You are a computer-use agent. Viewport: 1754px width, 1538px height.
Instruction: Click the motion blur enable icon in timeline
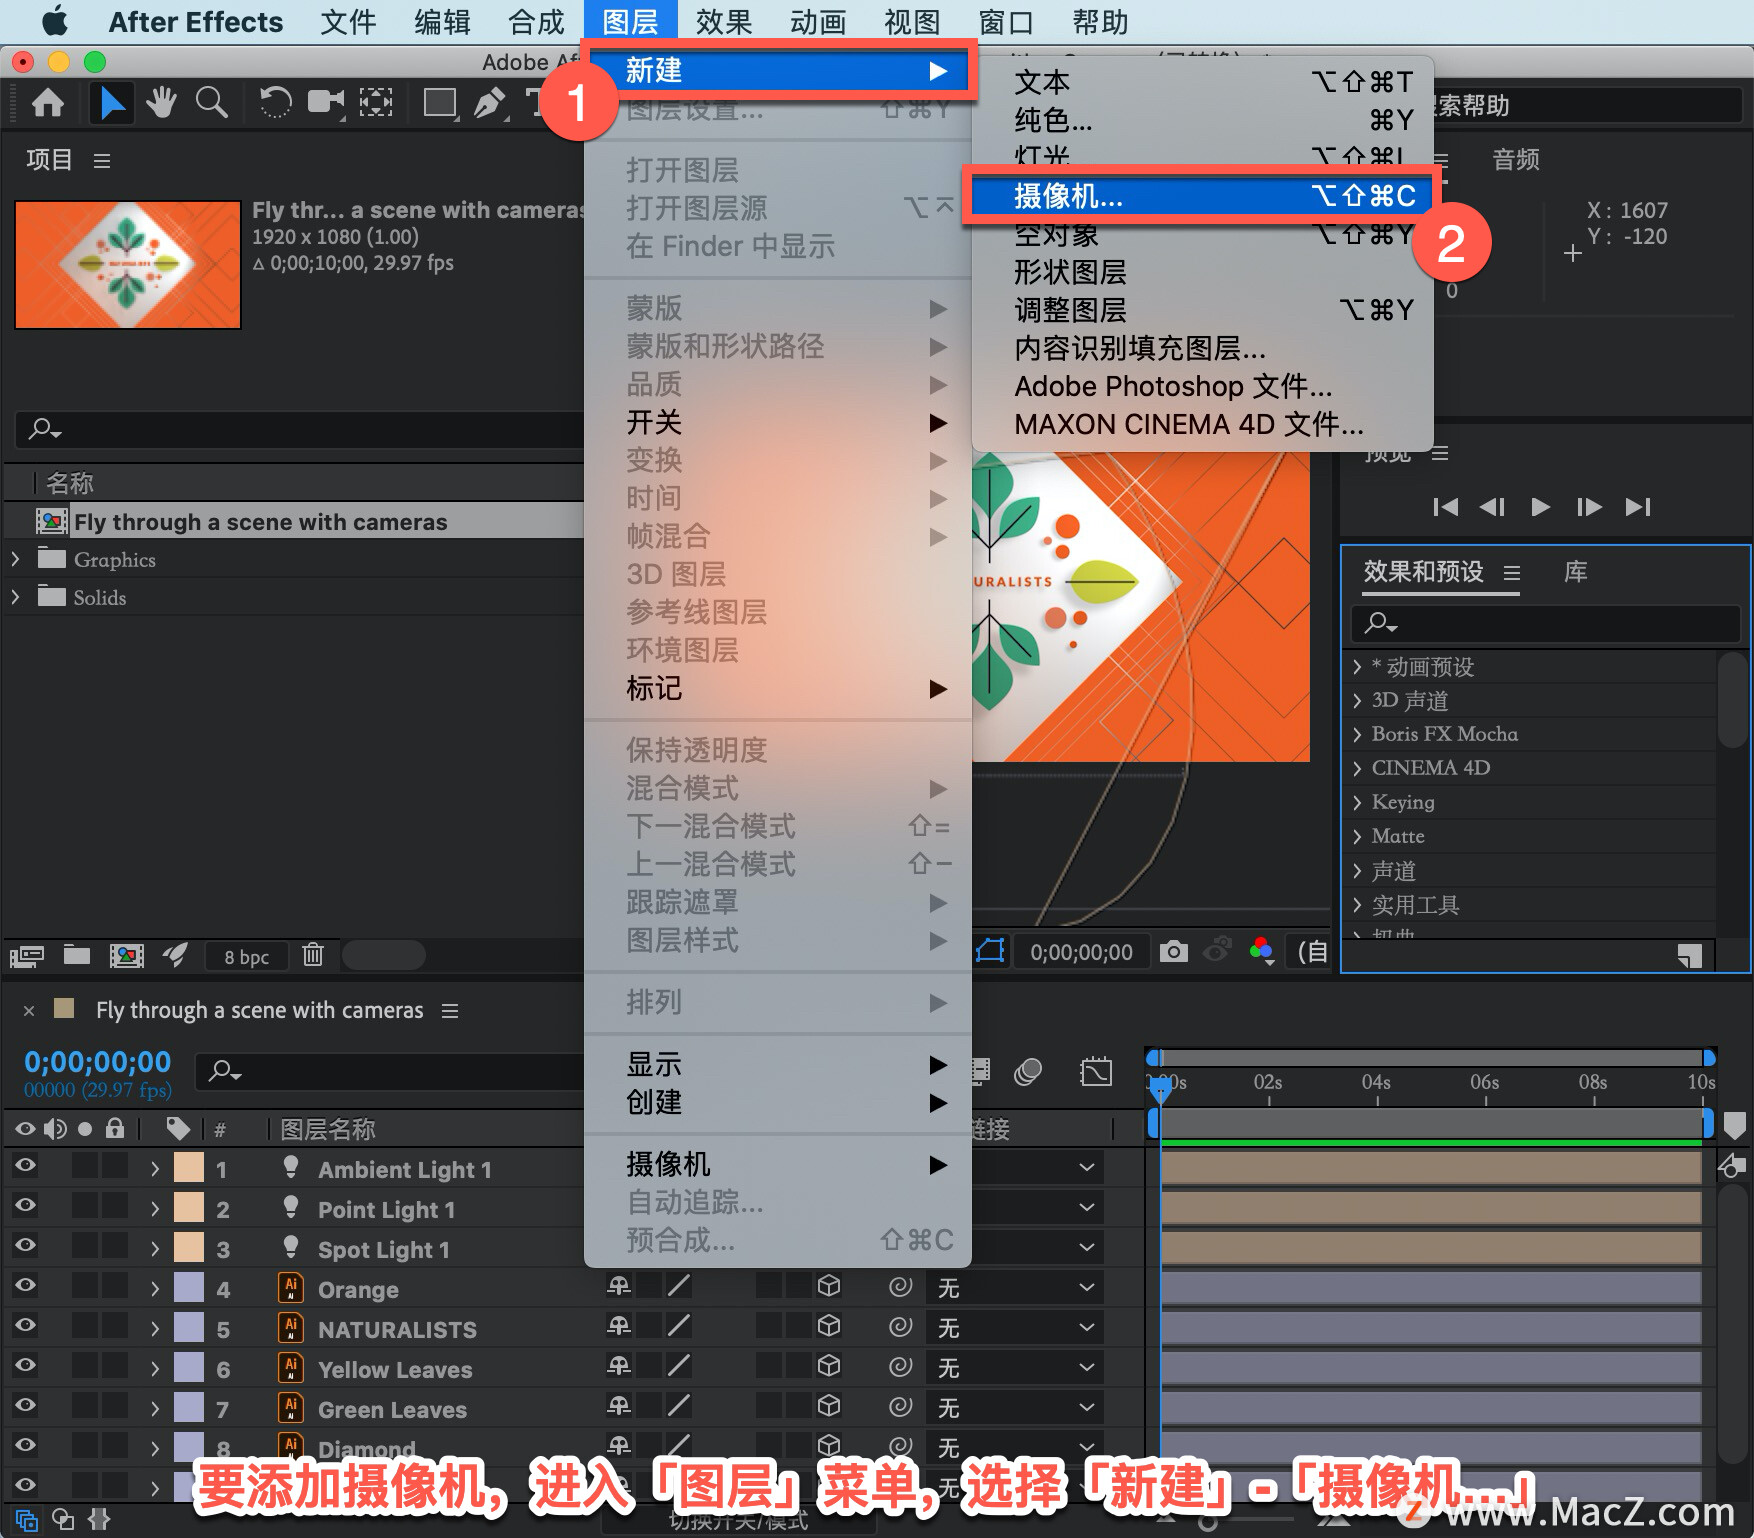tap(1028, 1072)
